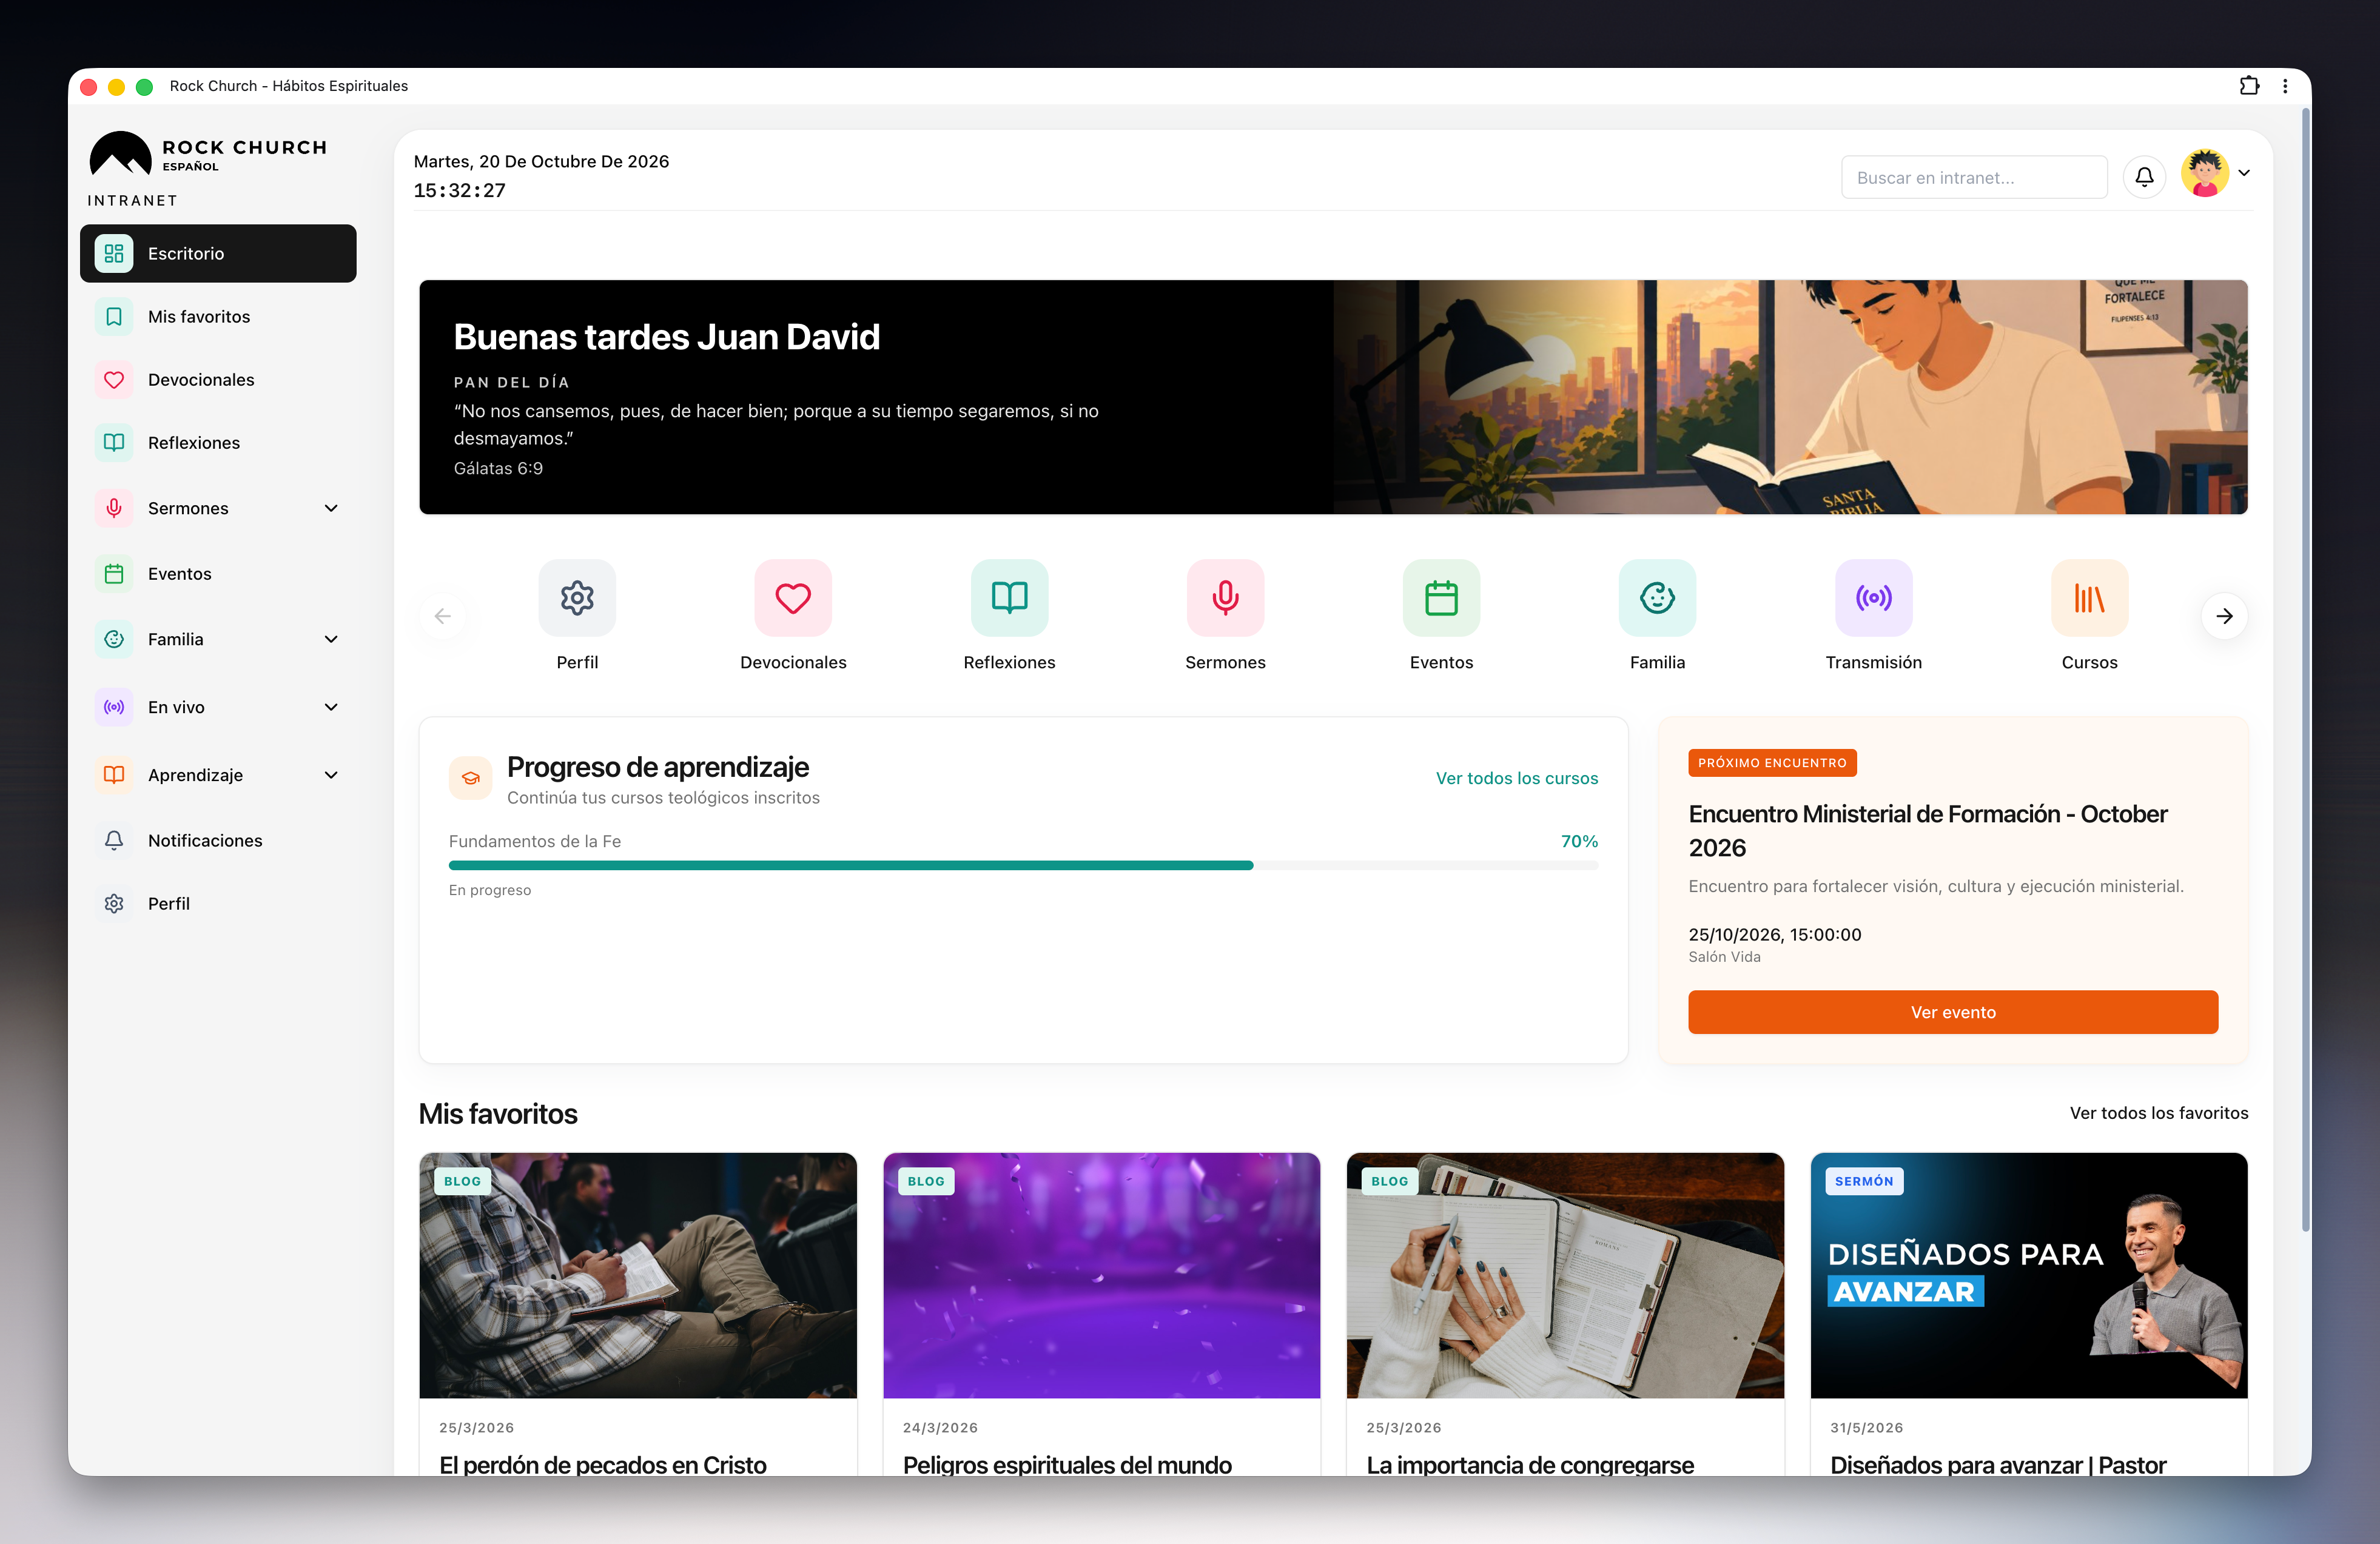Follow the Ver todos los cursos link
2380x1544 pixels.
1516,778
